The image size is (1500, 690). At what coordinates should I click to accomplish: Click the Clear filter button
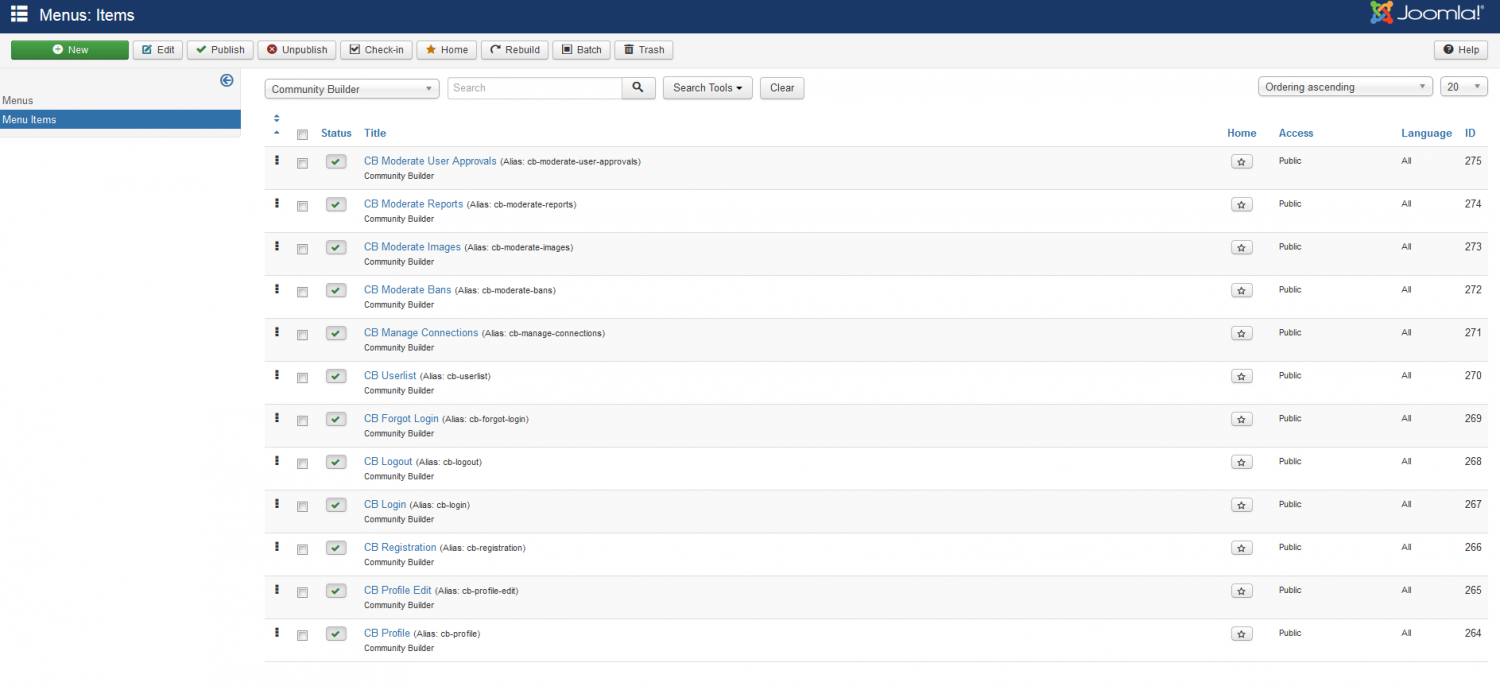click(782, 88)
